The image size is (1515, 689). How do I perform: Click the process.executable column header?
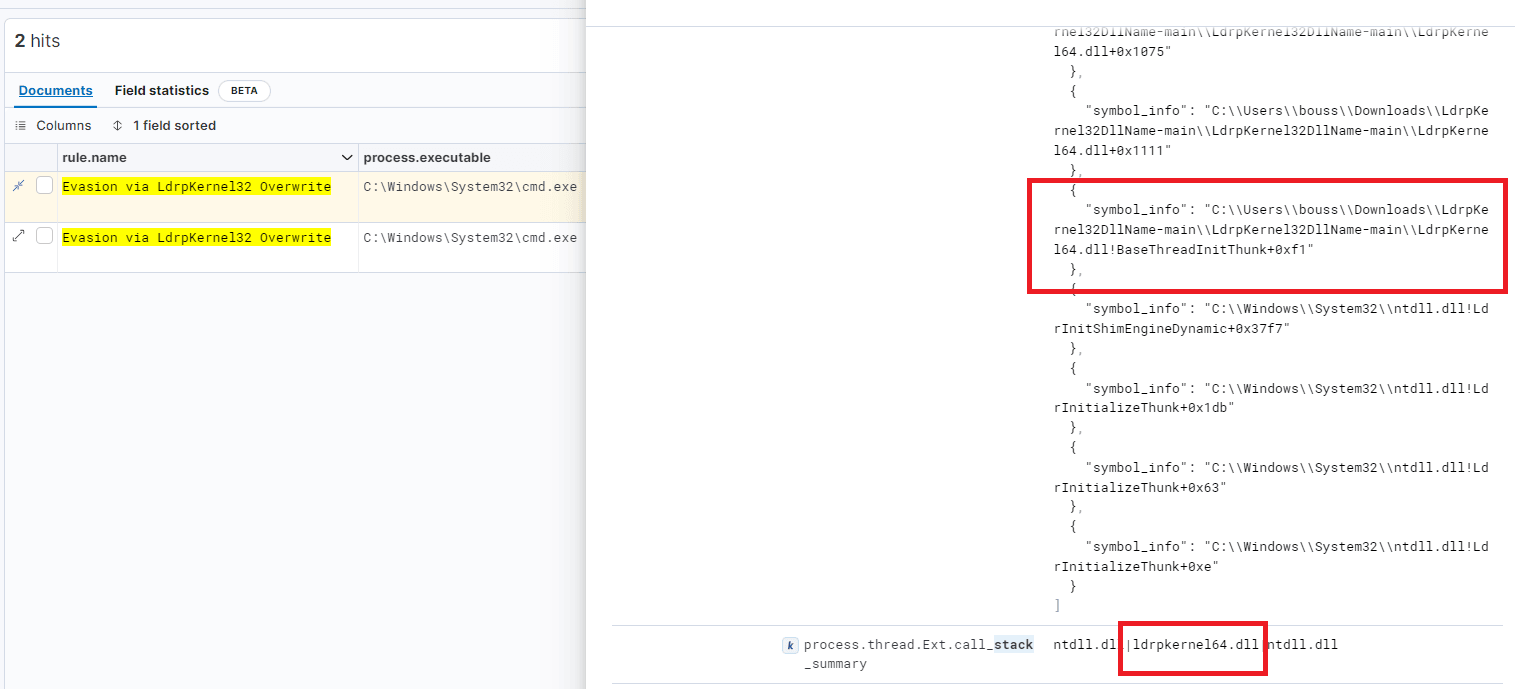(x=427, y=158)
